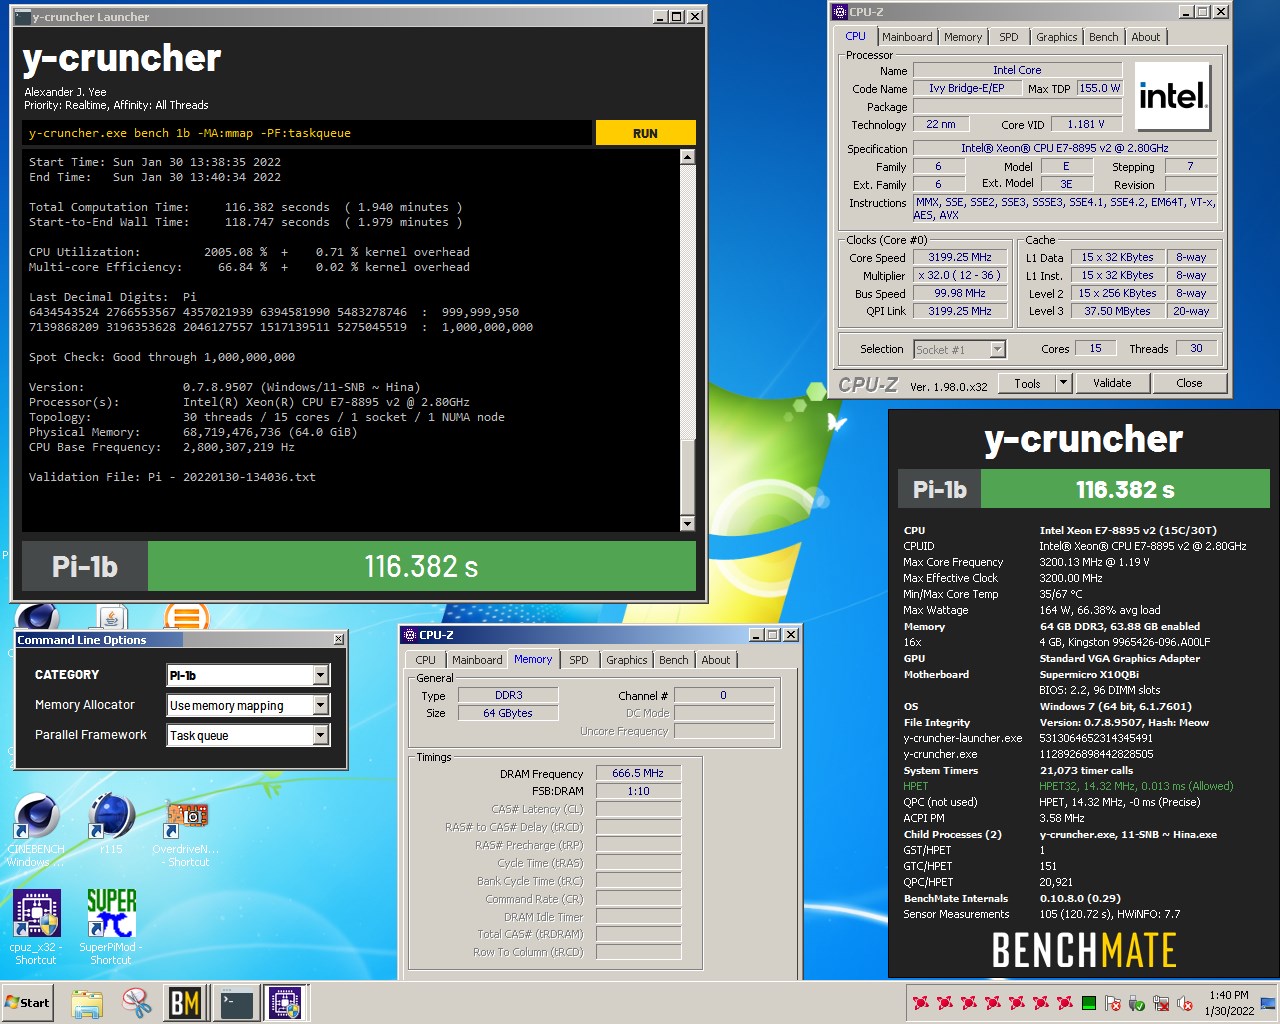This screenshot has width=1280, height=1024.
Task: Open Graphics tab in lower CPU-Z window
Action: 627,660
